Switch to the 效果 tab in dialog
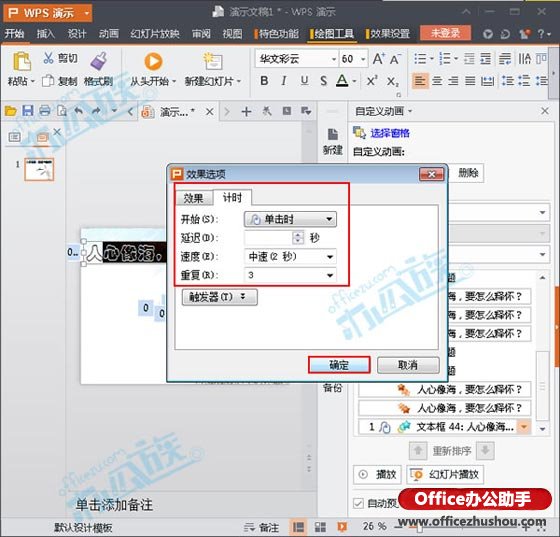Image resolution: width=560 pixels, height=537 pixels. tap(194, 198)
